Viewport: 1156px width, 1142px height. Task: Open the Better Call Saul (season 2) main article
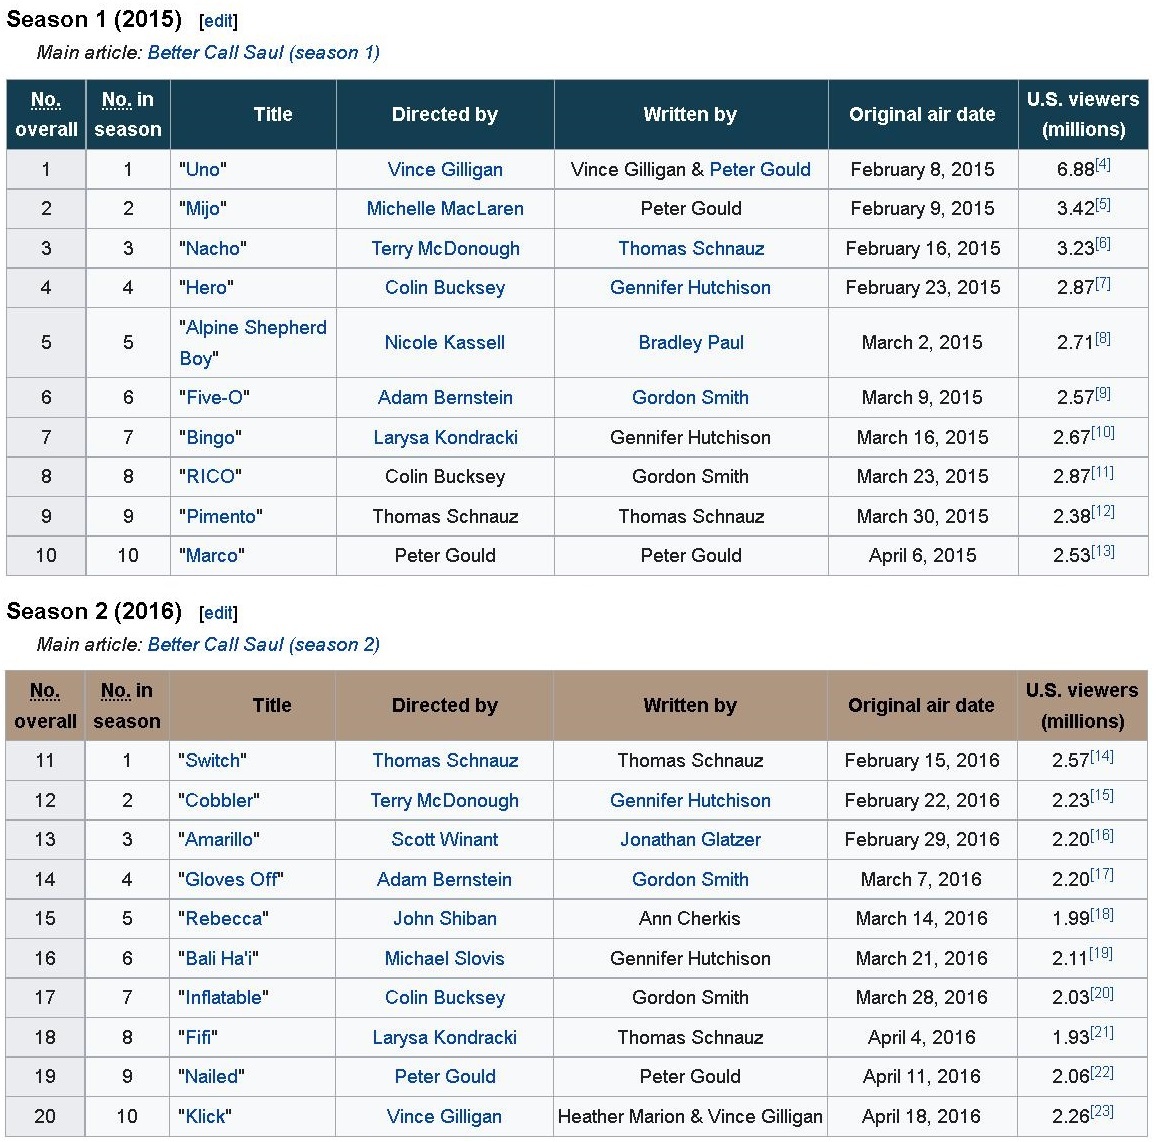point(263,644)
